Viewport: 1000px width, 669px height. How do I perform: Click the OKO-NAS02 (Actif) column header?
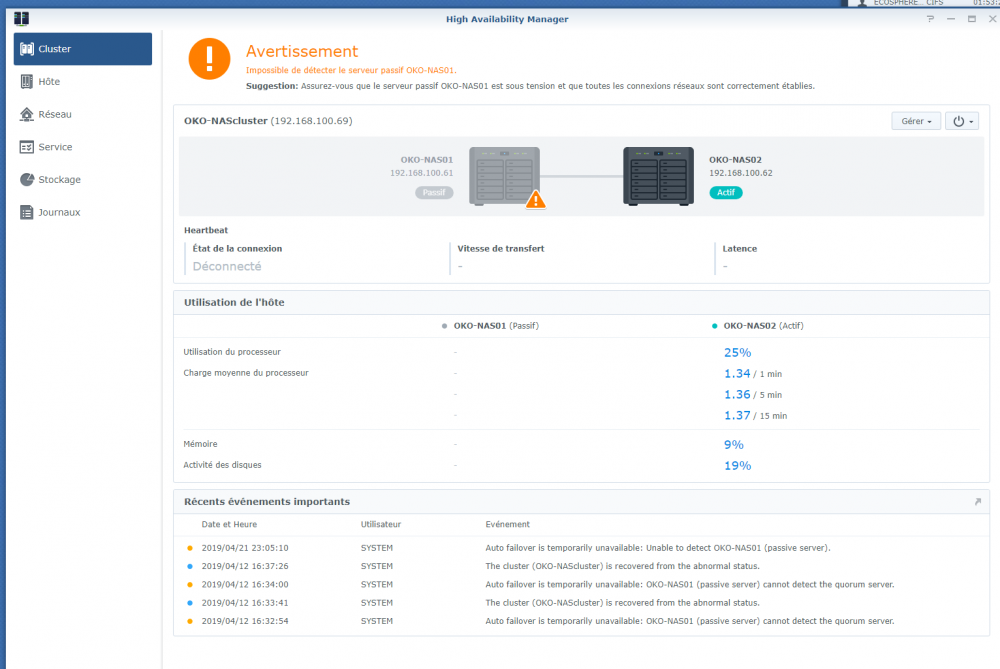click(x=763, y=326)
